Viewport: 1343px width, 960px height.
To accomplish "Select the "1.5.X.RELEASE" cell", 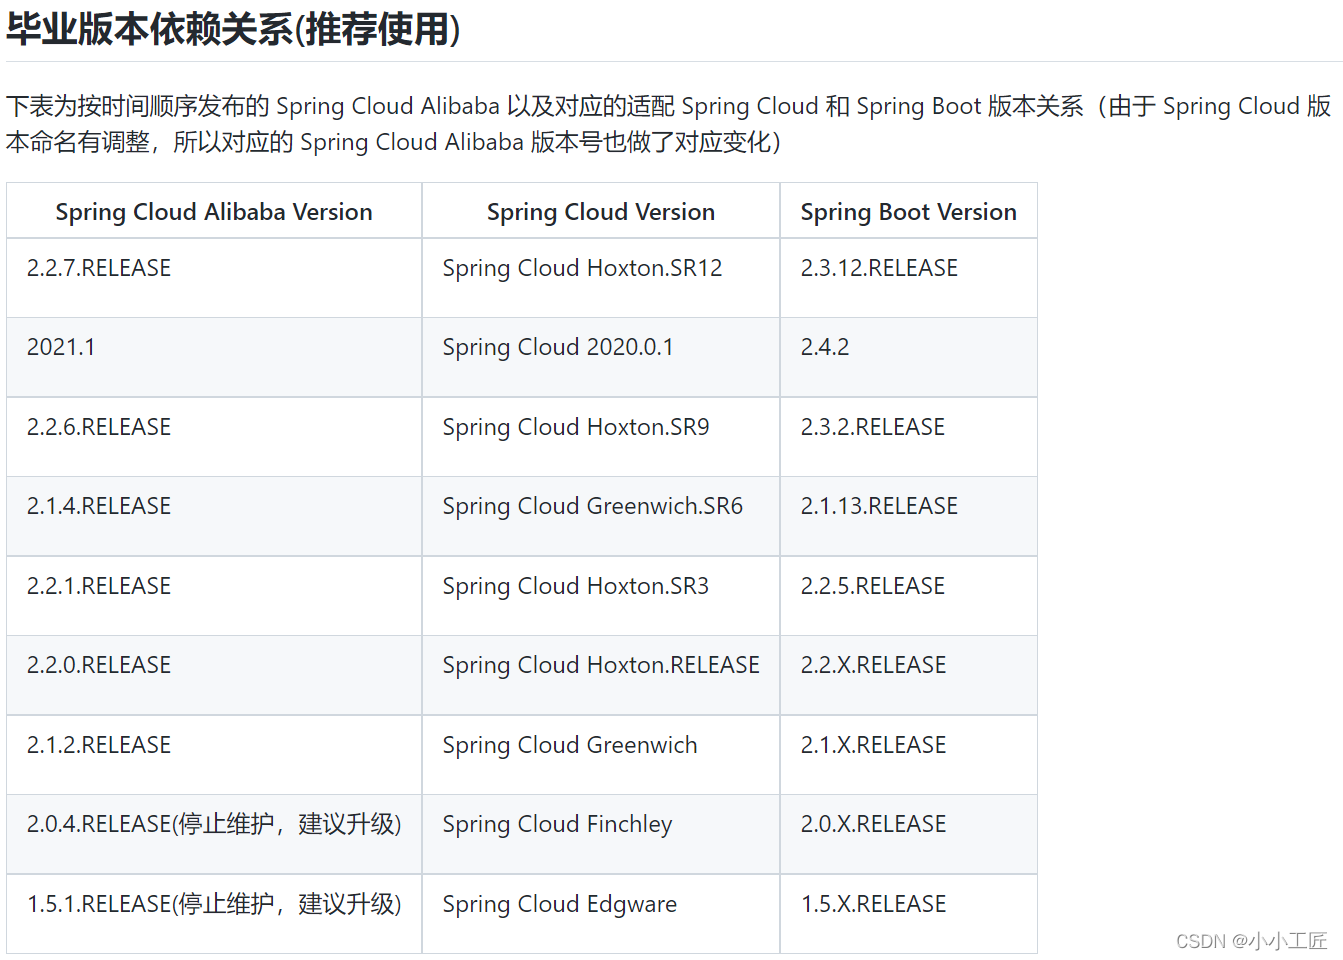I will click(x=908, y=914).
